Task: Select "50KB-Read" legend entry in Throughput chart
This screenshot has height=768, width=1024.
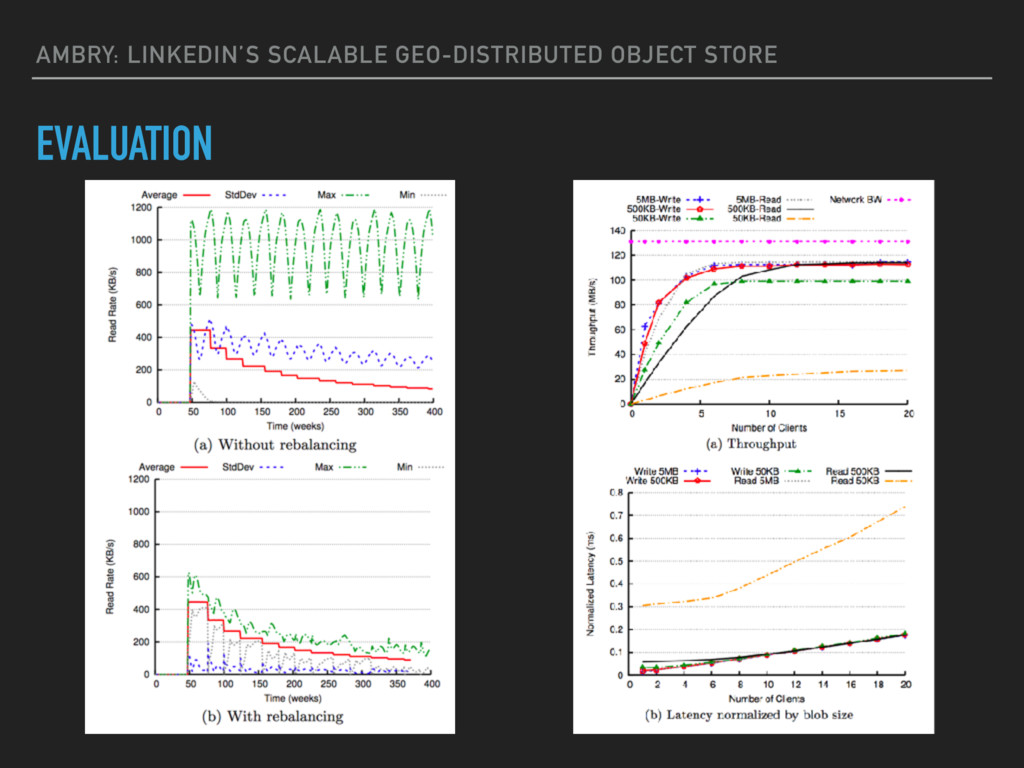Action: 756,218
